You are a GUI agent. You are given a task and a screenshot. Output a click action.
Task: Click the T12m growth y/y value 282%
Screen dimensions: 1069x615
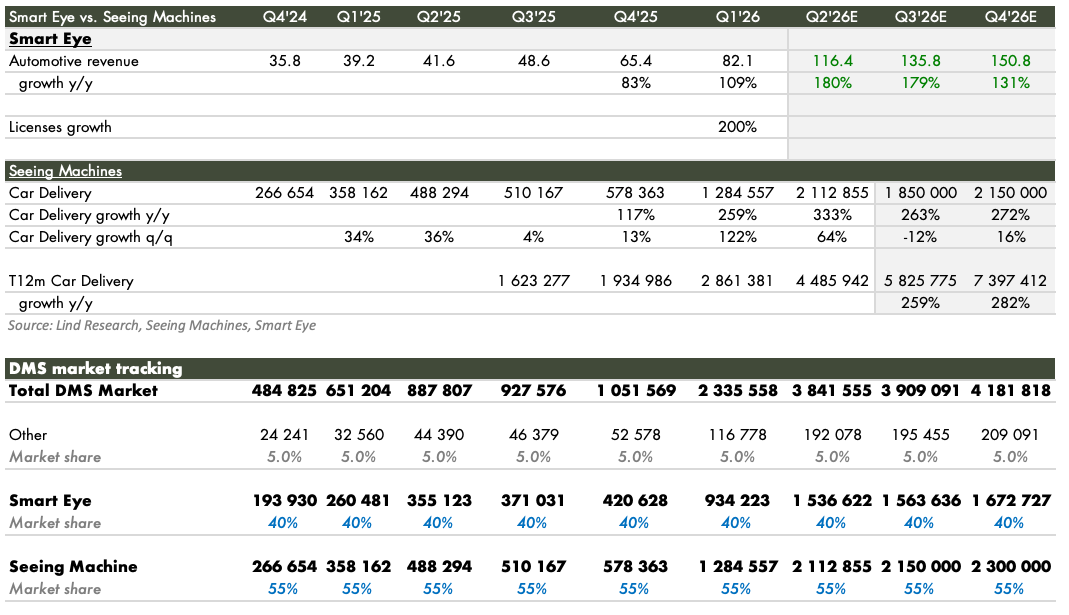coord(1010,303)
